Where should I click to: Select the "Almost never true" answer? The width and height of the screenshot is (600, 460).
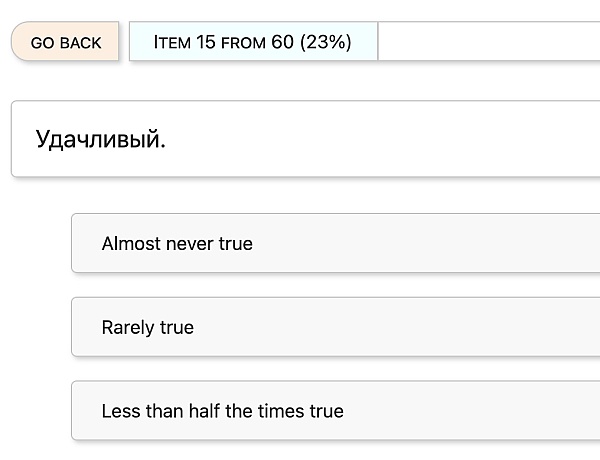click(335, 243)
